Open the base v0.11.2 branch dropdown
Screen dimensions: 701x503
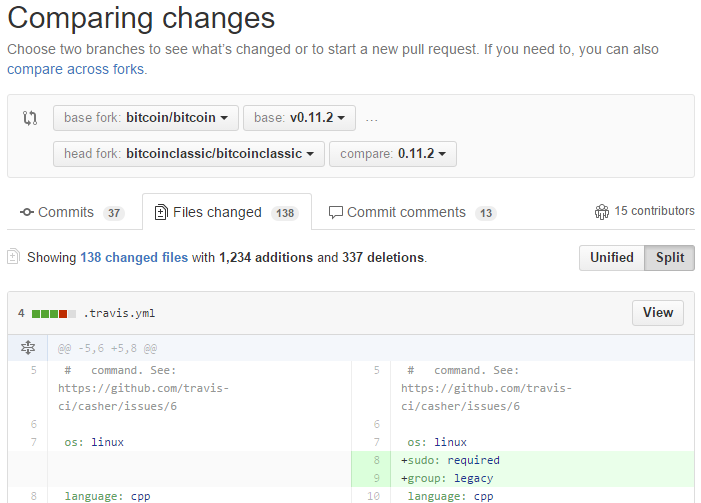click(299, 118)
